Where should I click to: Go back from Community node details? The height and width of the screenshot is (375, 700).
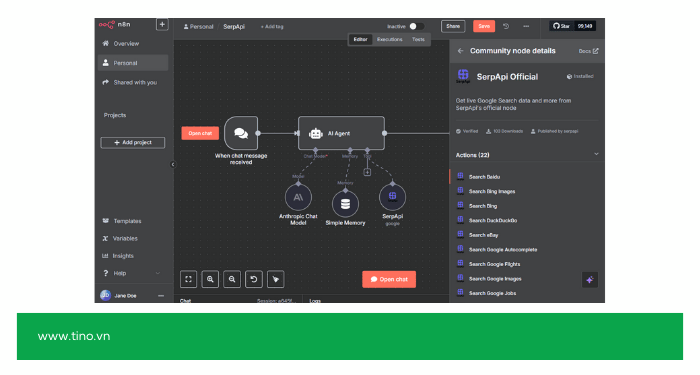pos(460,51)
